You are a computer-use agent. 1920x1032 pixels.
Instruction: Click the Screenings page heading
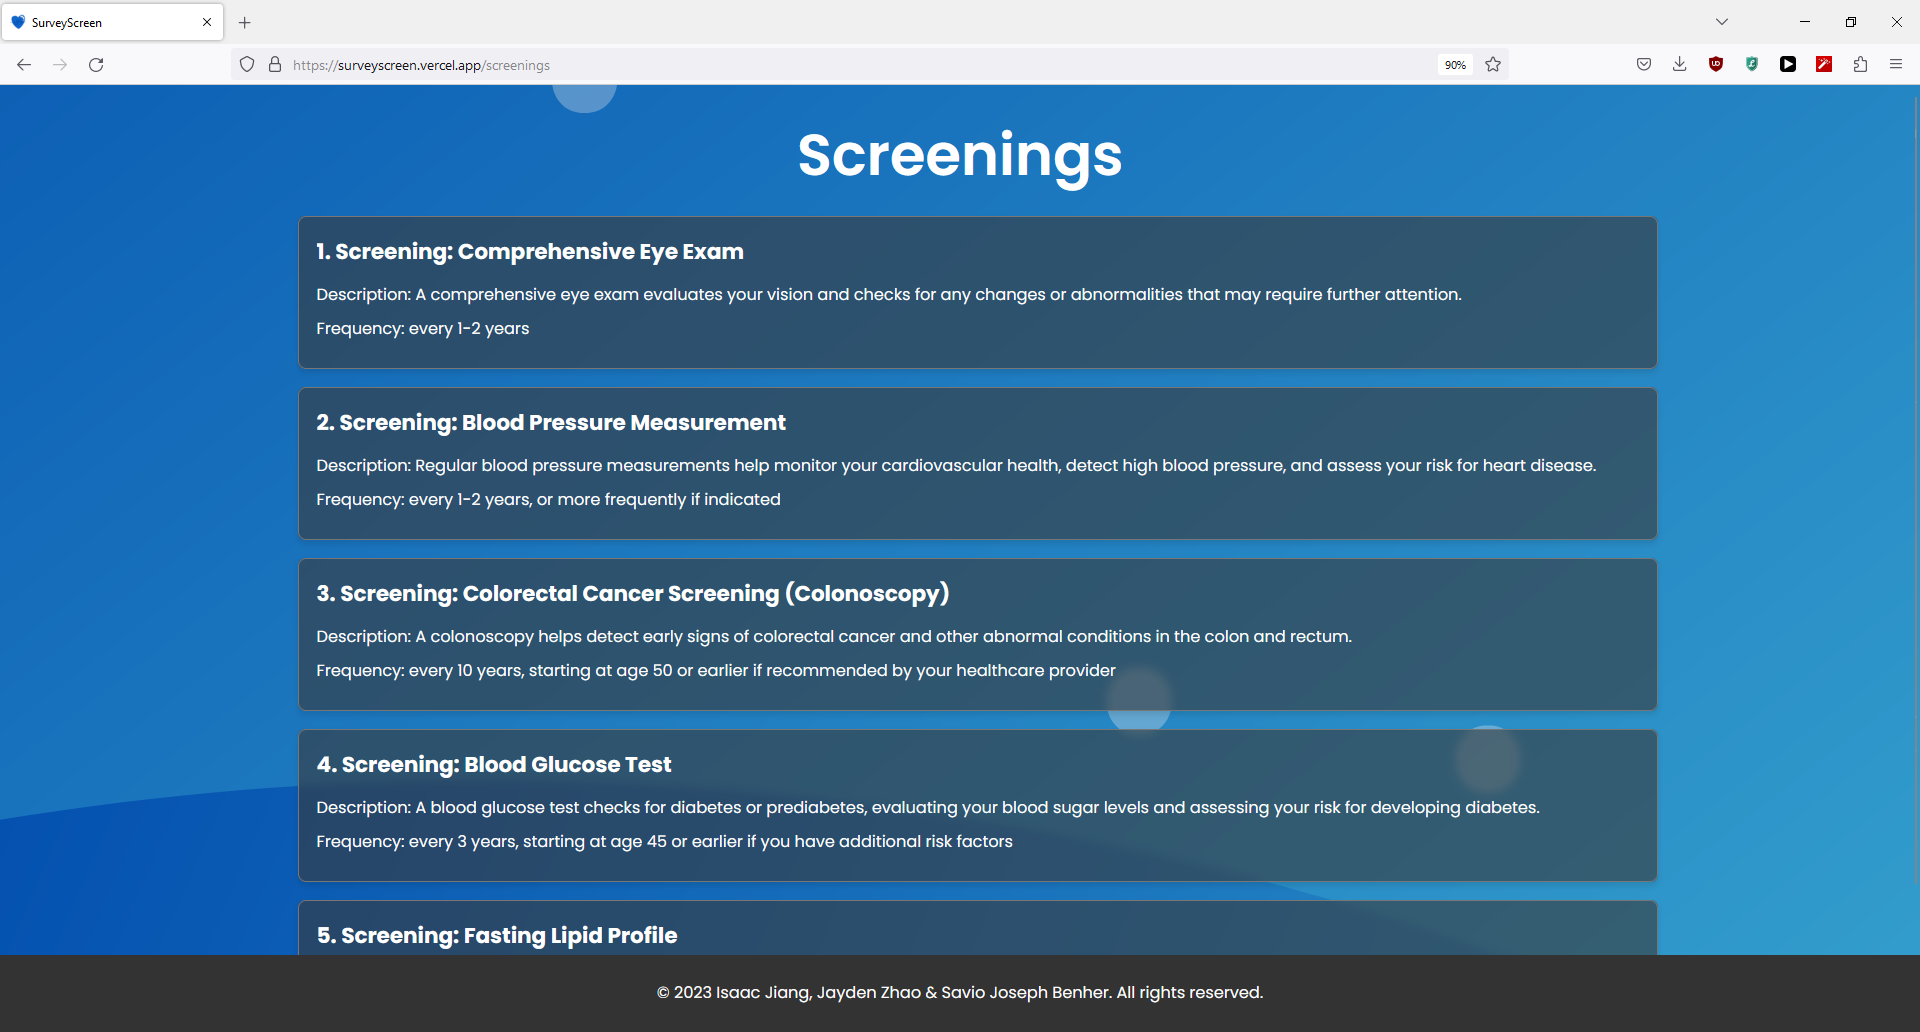(960, 156)
